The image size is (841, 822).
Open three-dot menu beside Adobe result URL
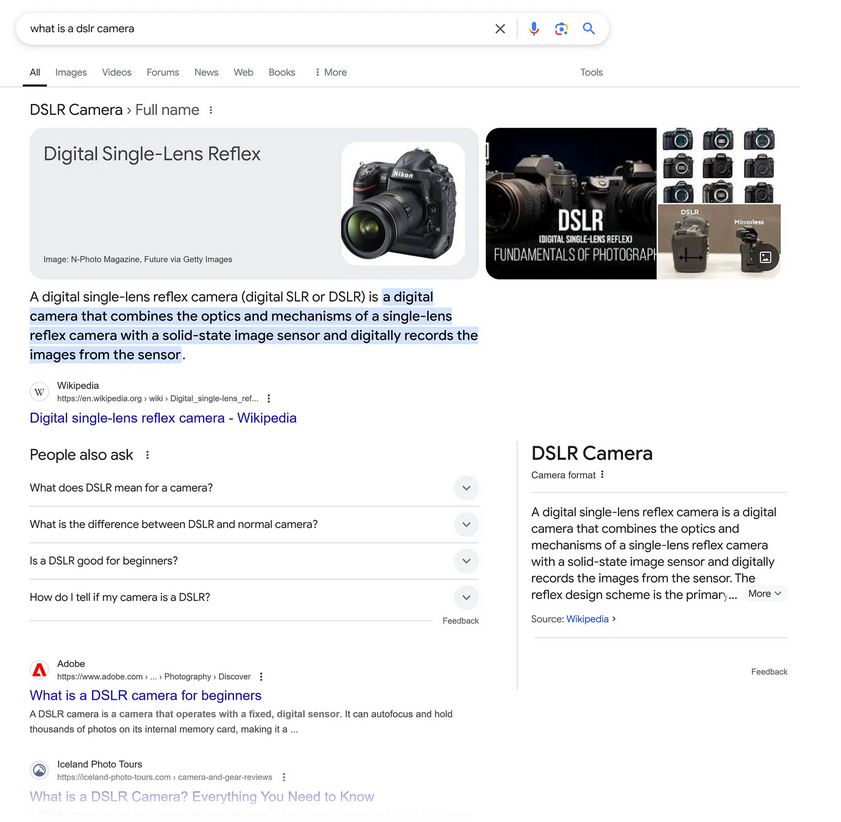click(261, 677)
